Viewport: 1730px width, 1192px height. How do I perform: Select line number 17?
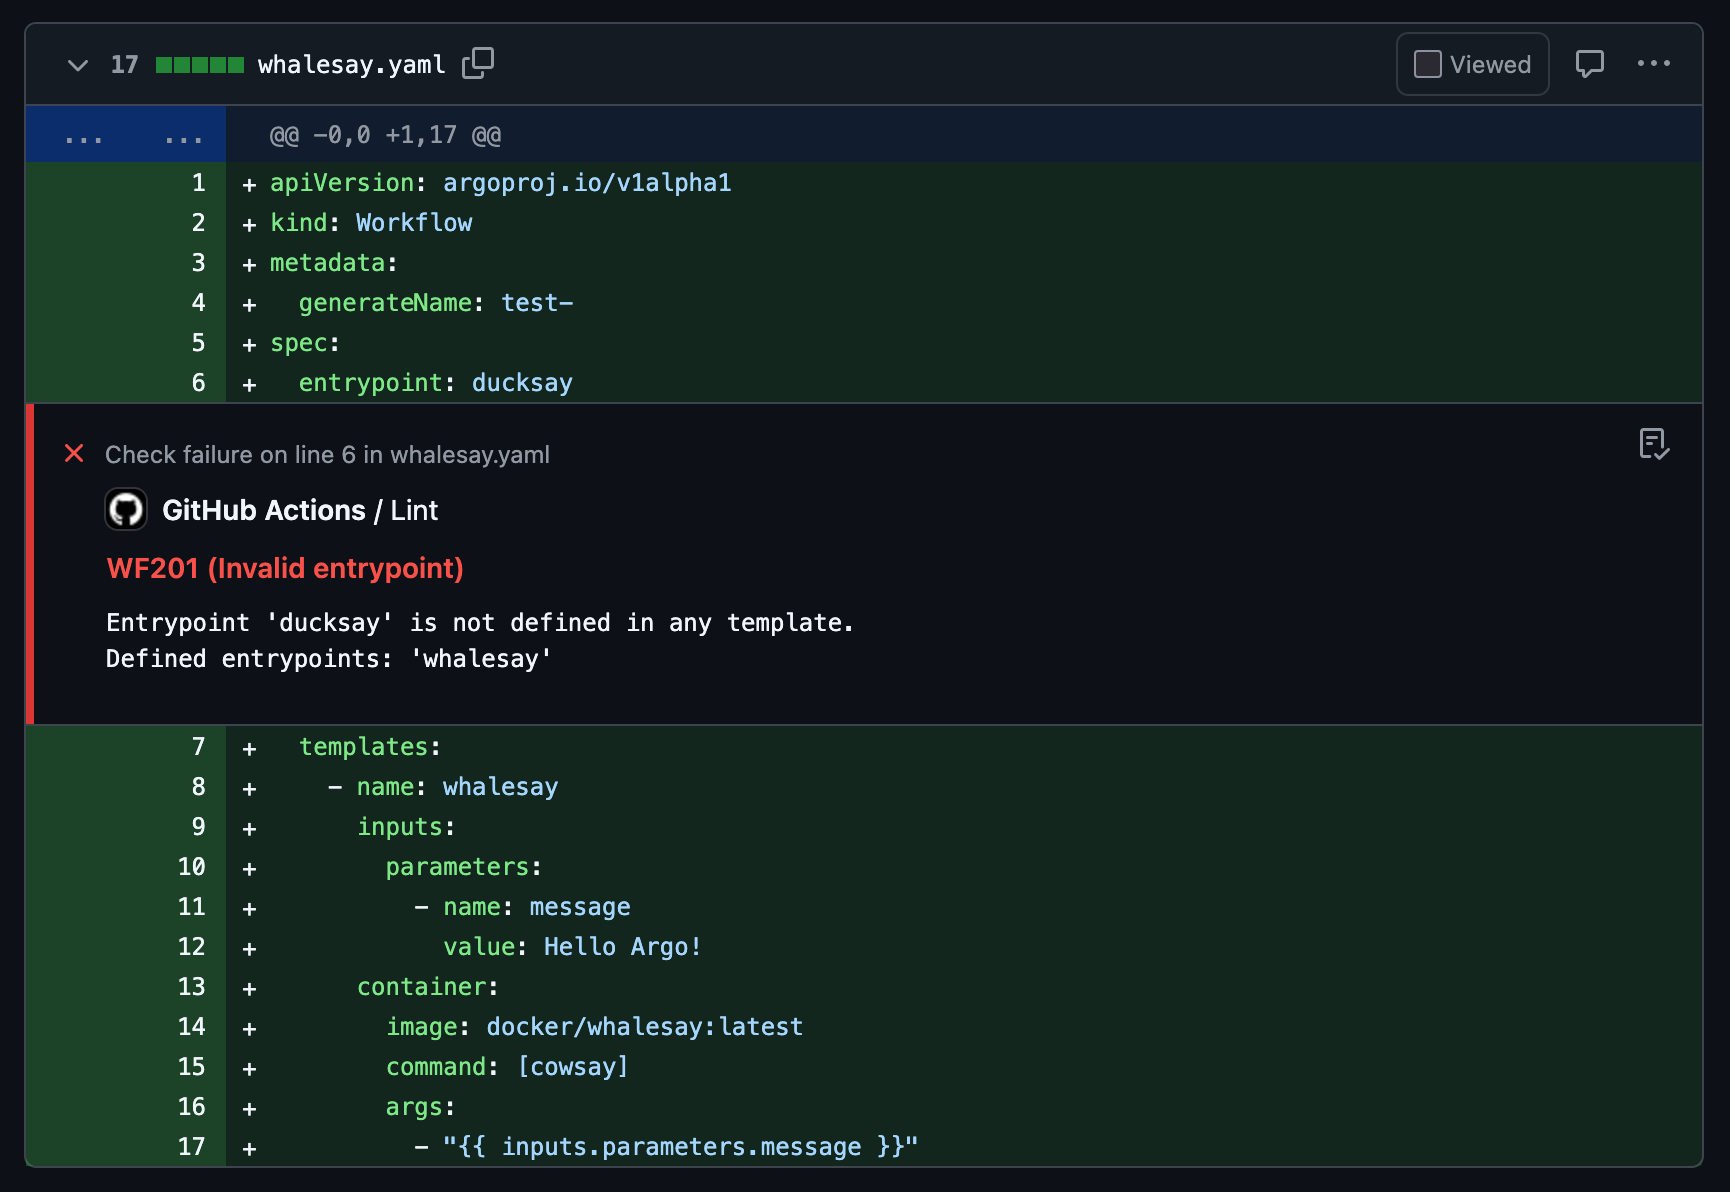pyautogui.click(x=191, y=1147)
